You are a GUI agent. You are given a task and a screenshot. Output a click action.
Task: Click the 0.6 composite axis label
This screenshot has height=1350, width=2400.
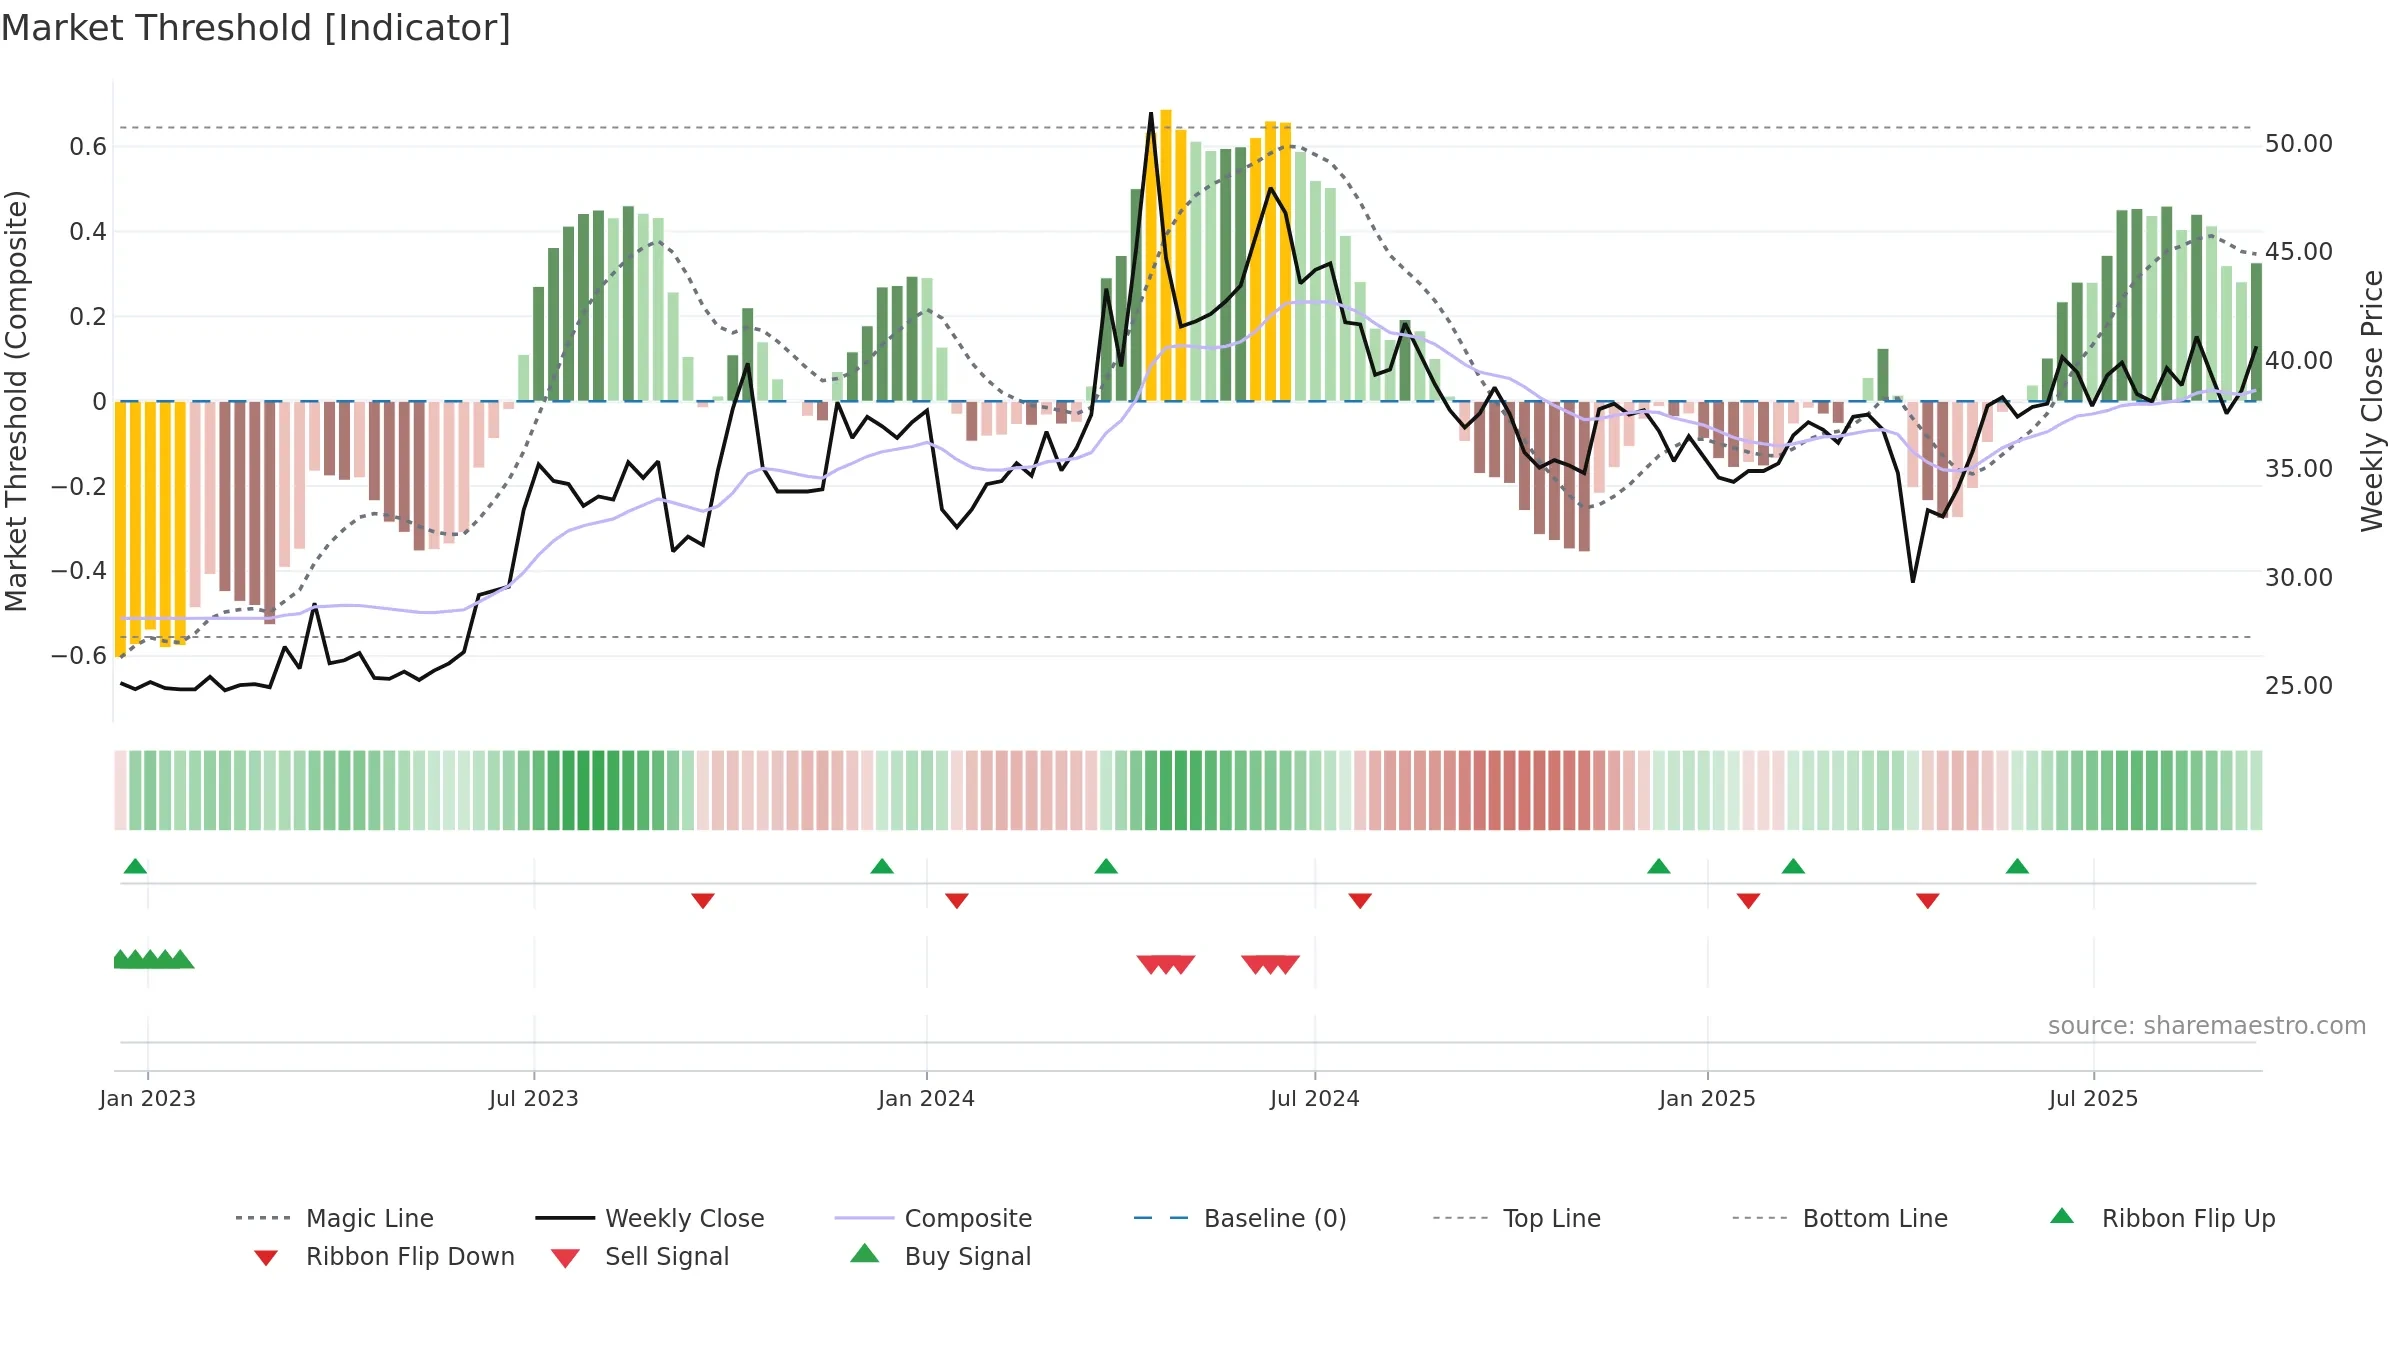click(x=88, y=147)
